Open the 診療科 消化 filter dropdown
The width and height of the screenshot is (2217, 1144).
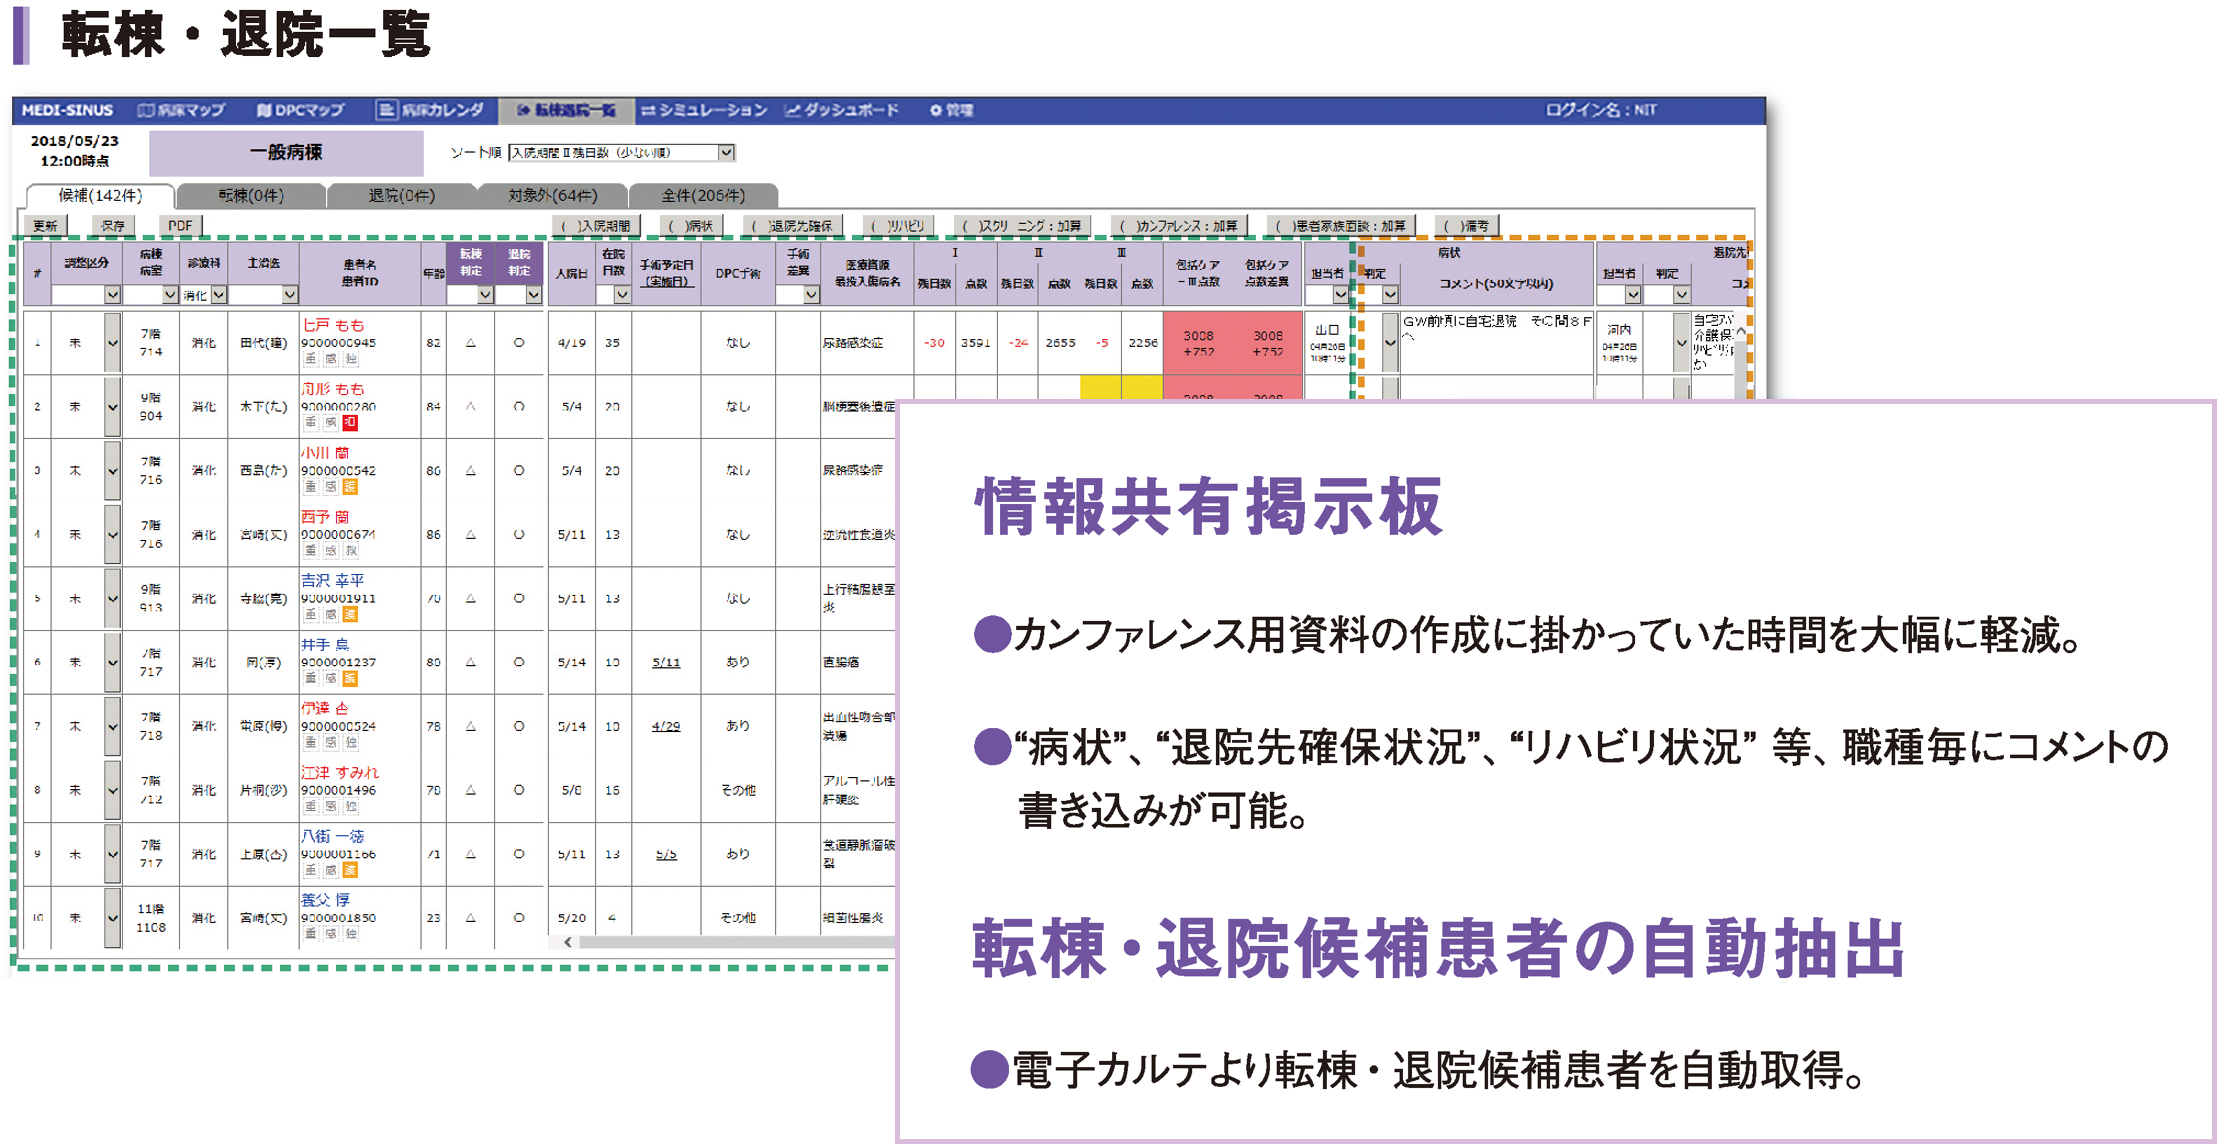click(219, 295)
